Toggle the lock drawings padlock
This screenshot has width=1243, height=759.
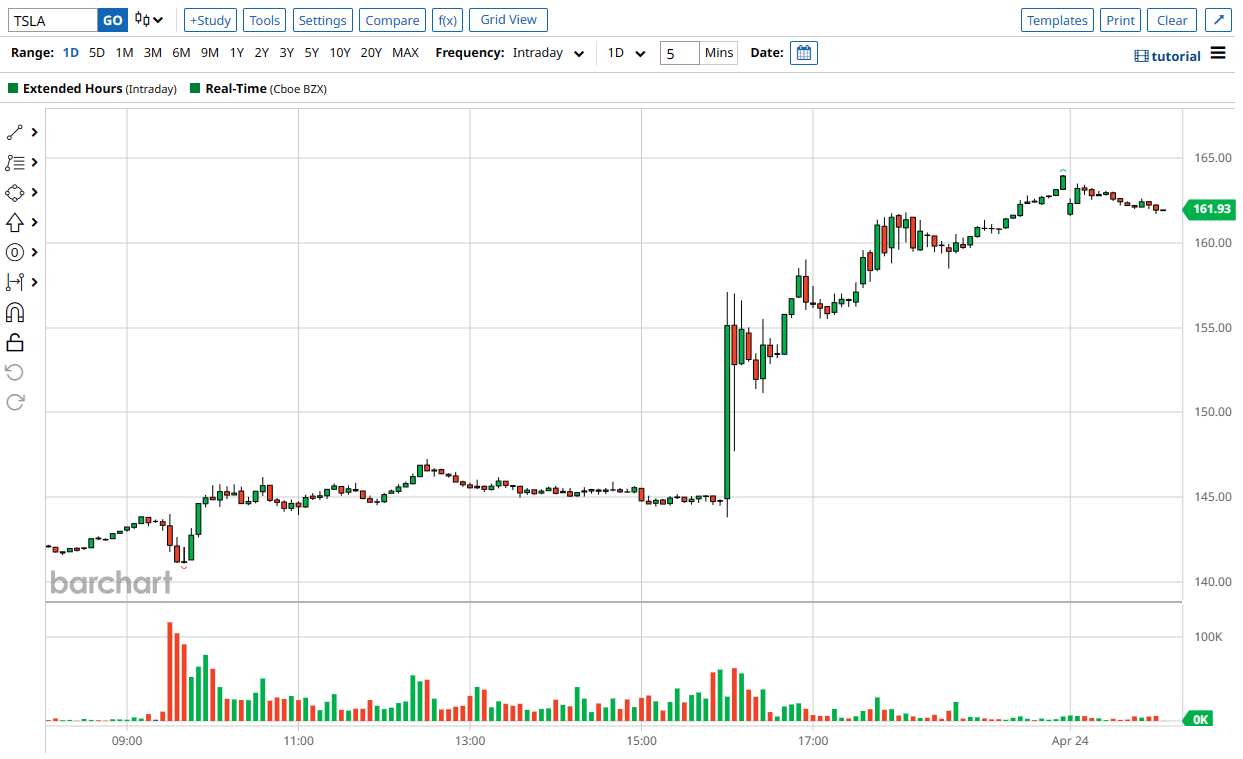(x=14, y=342)
